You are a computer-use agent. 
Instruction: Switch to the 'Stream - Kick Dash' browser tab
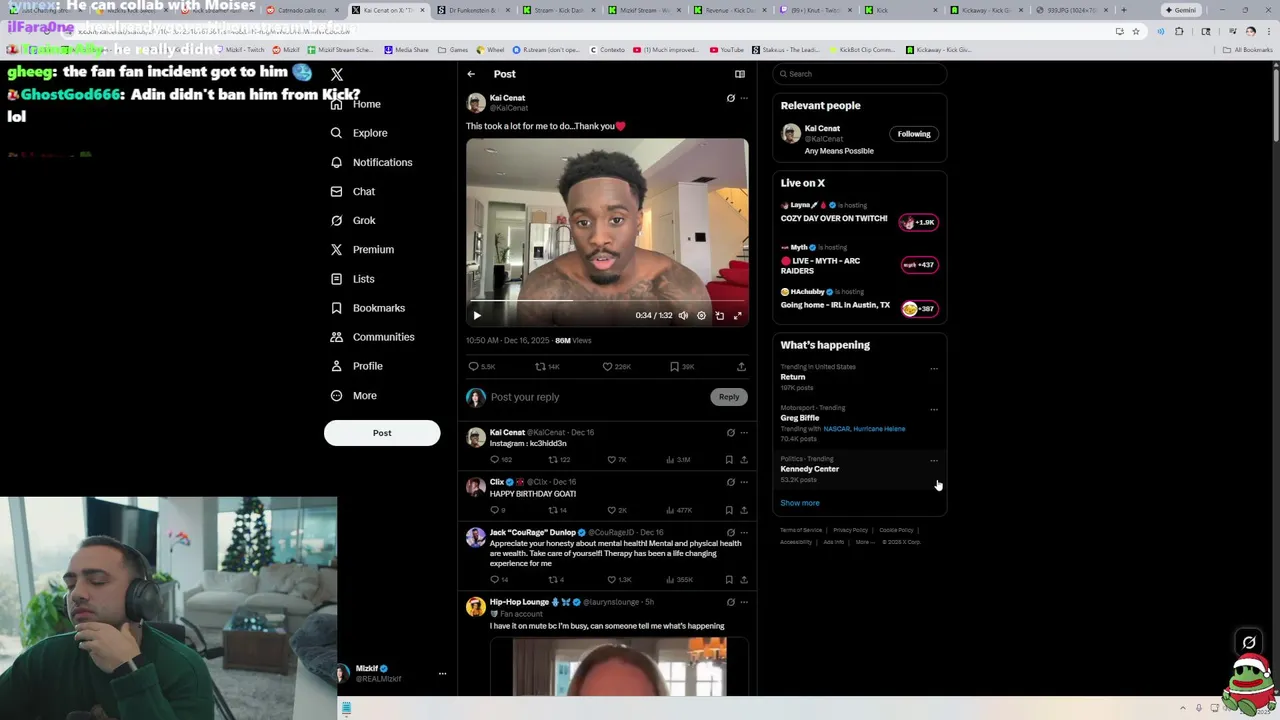pyautogui.click(x=558, y=10)
